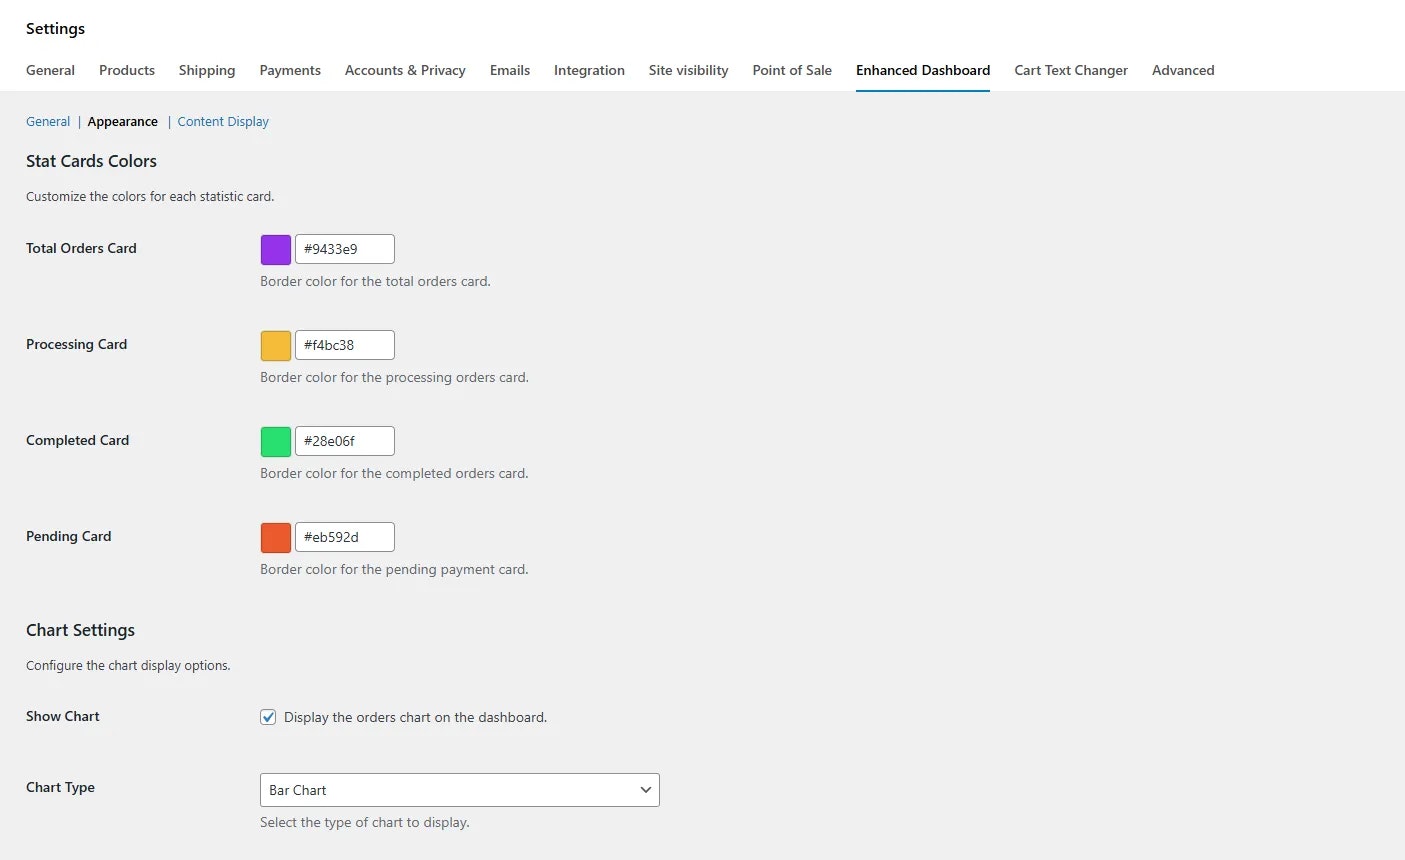Pick the Pending Card border color
This screenshot has width=1405, height=860.
pyautogui.click(x=275, y=537)
